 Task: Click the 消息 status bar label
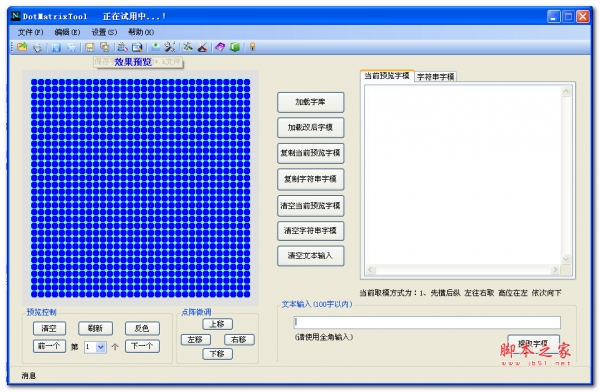[x=28, y=376]
